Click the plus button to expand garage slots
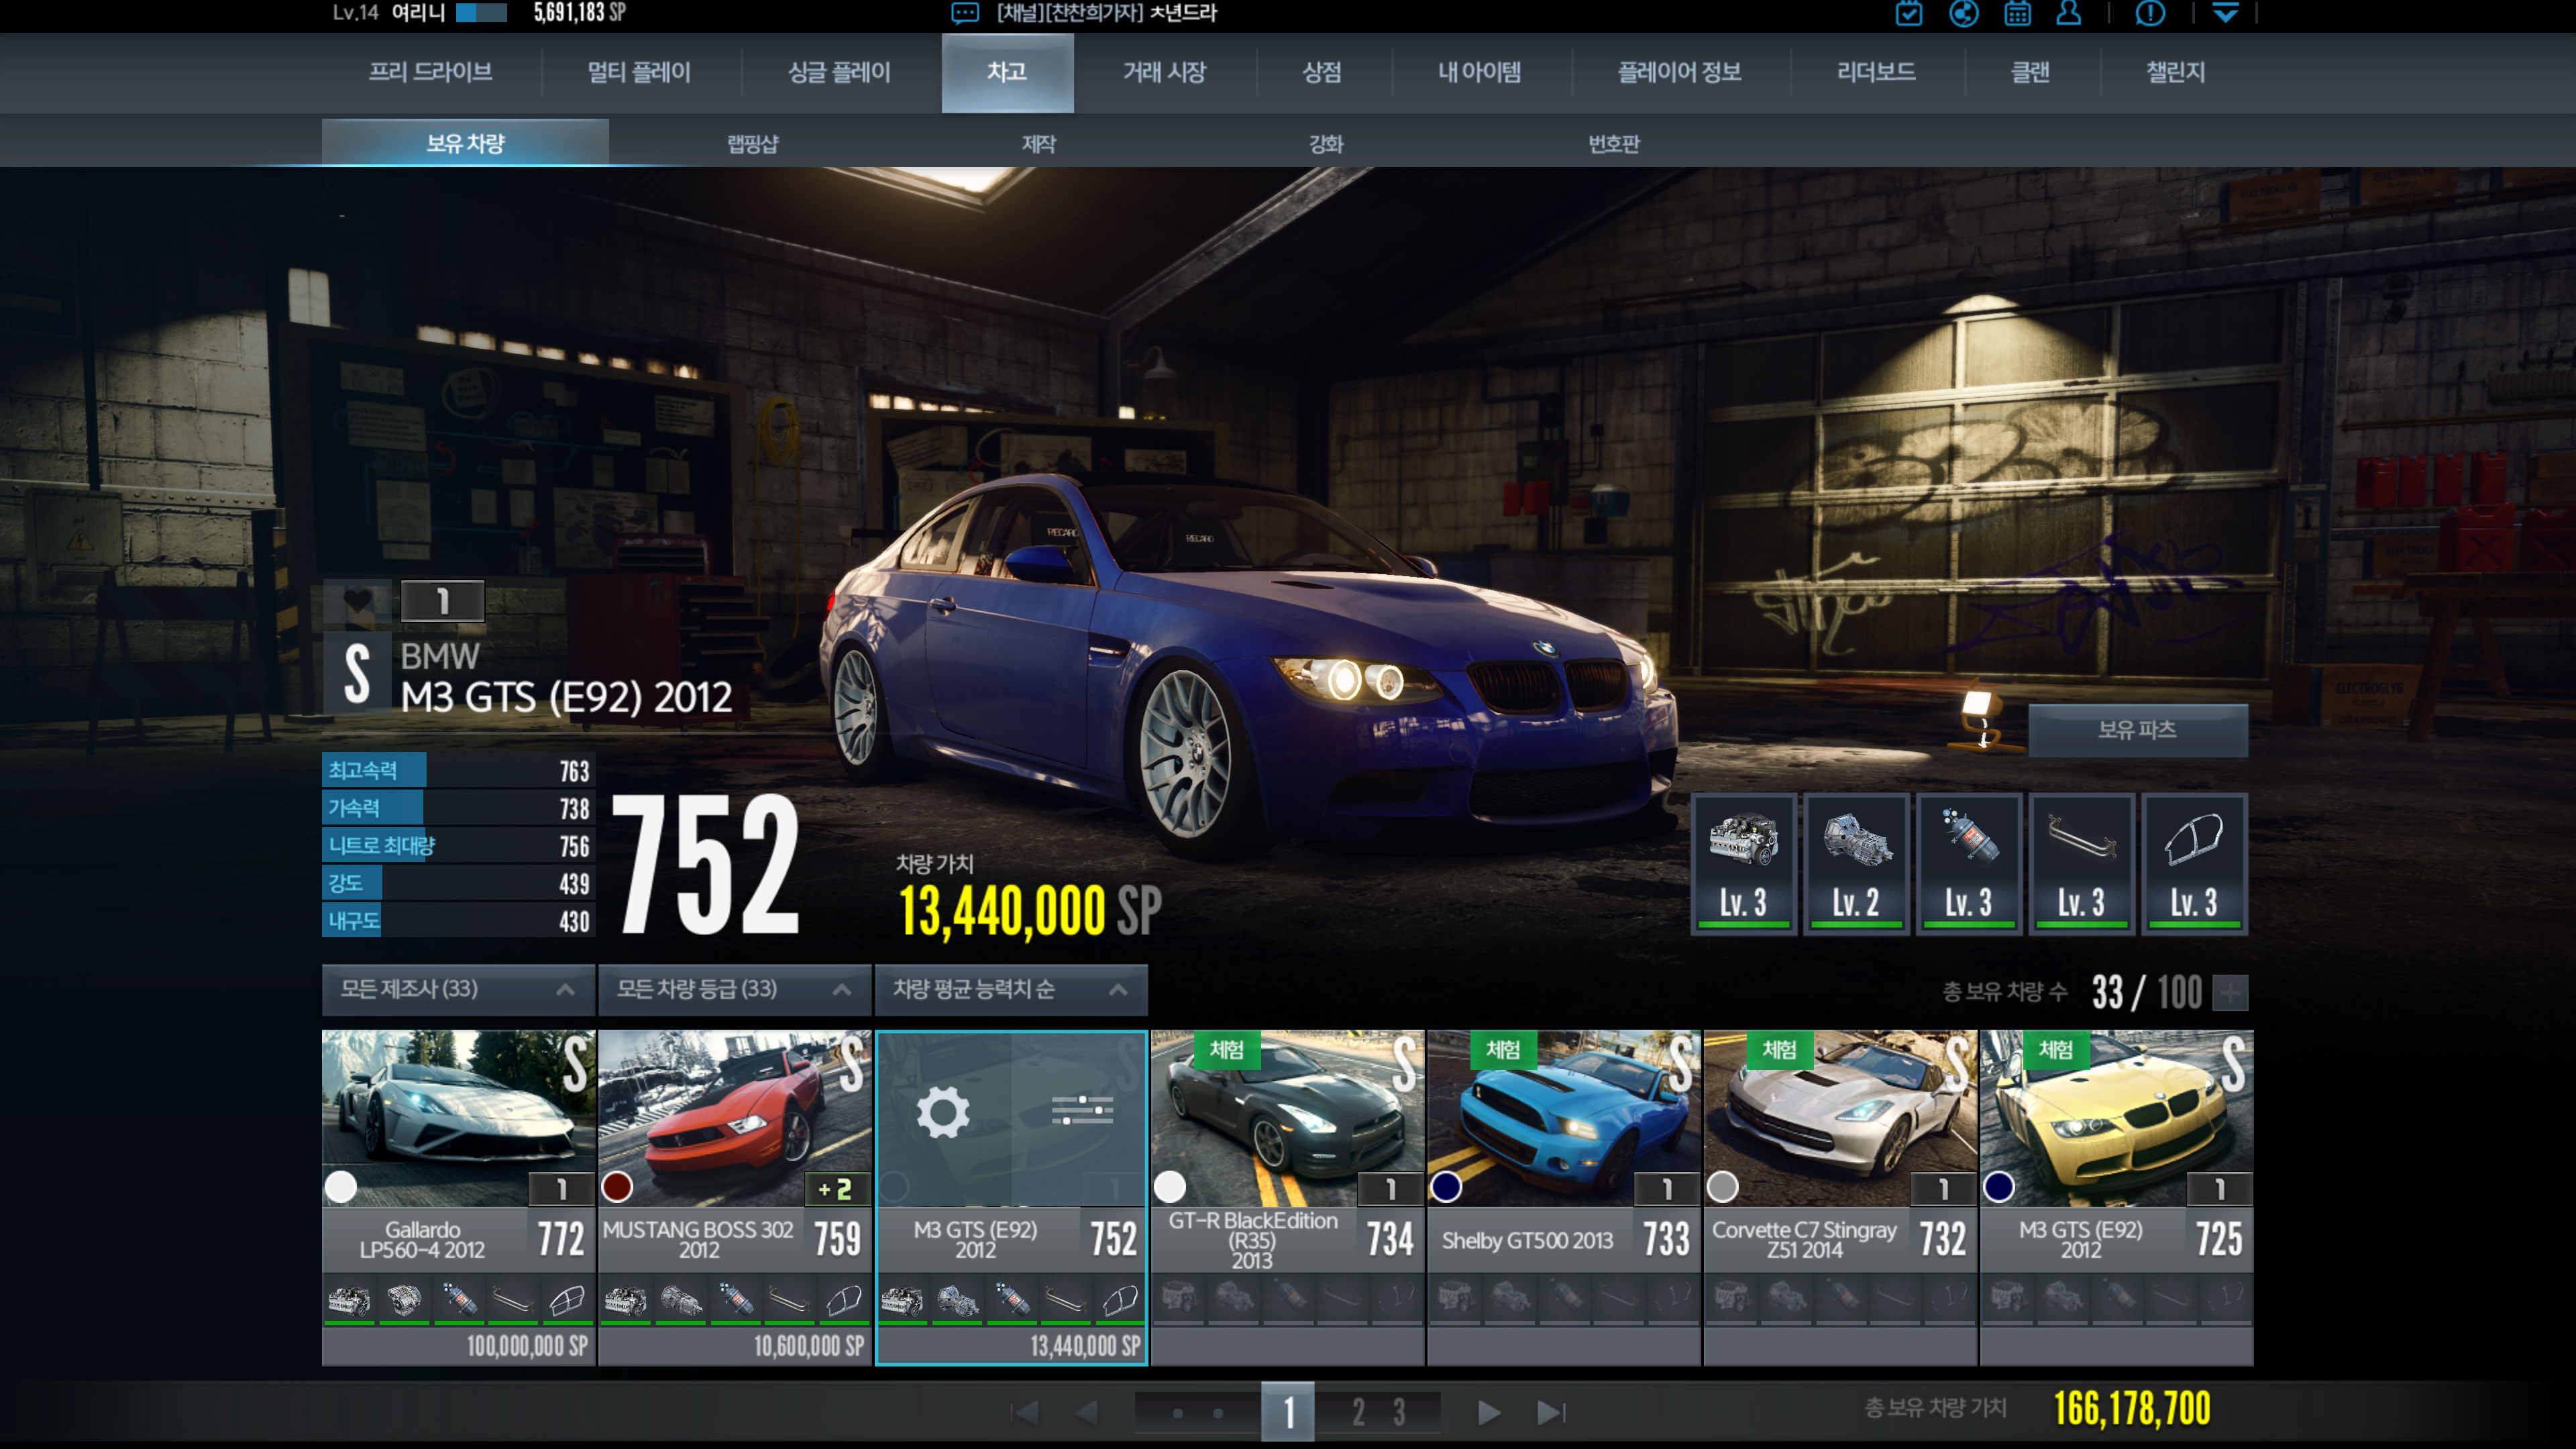Viewport: 2576px width, 1449px height. [2230, 993]
